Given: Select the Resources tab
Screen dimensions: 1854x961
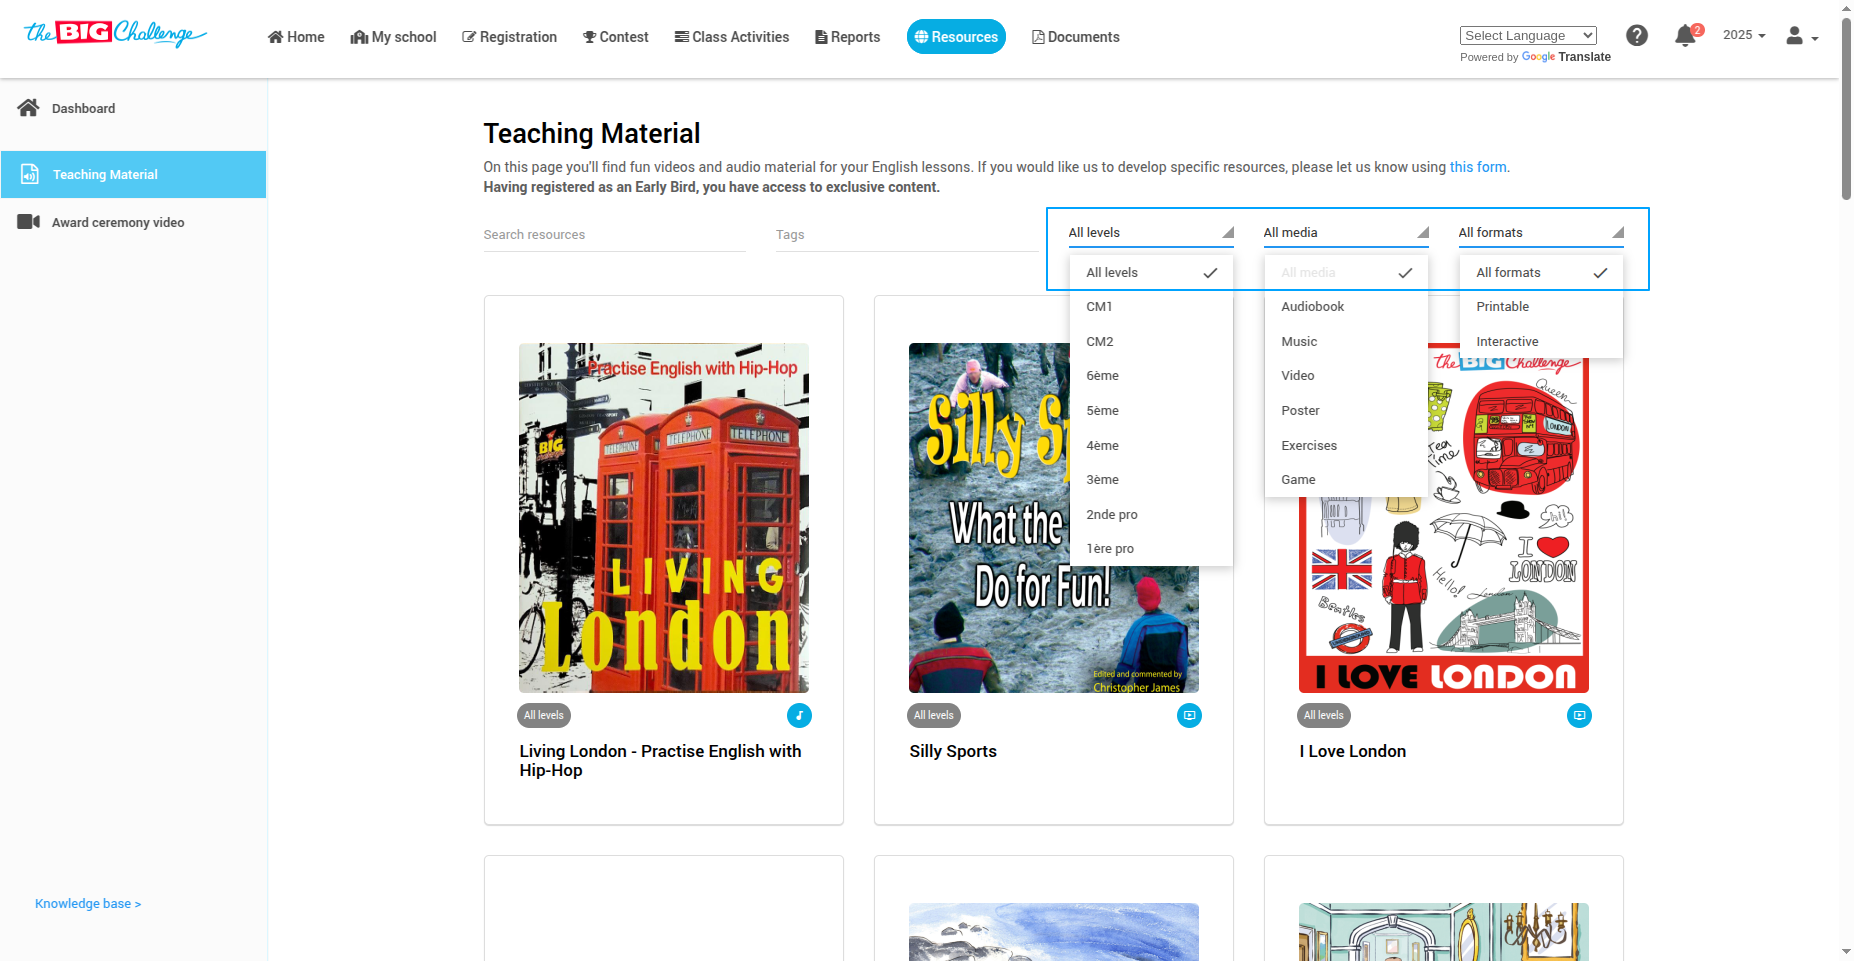Looking at the screenshot, I should (956, 37).
